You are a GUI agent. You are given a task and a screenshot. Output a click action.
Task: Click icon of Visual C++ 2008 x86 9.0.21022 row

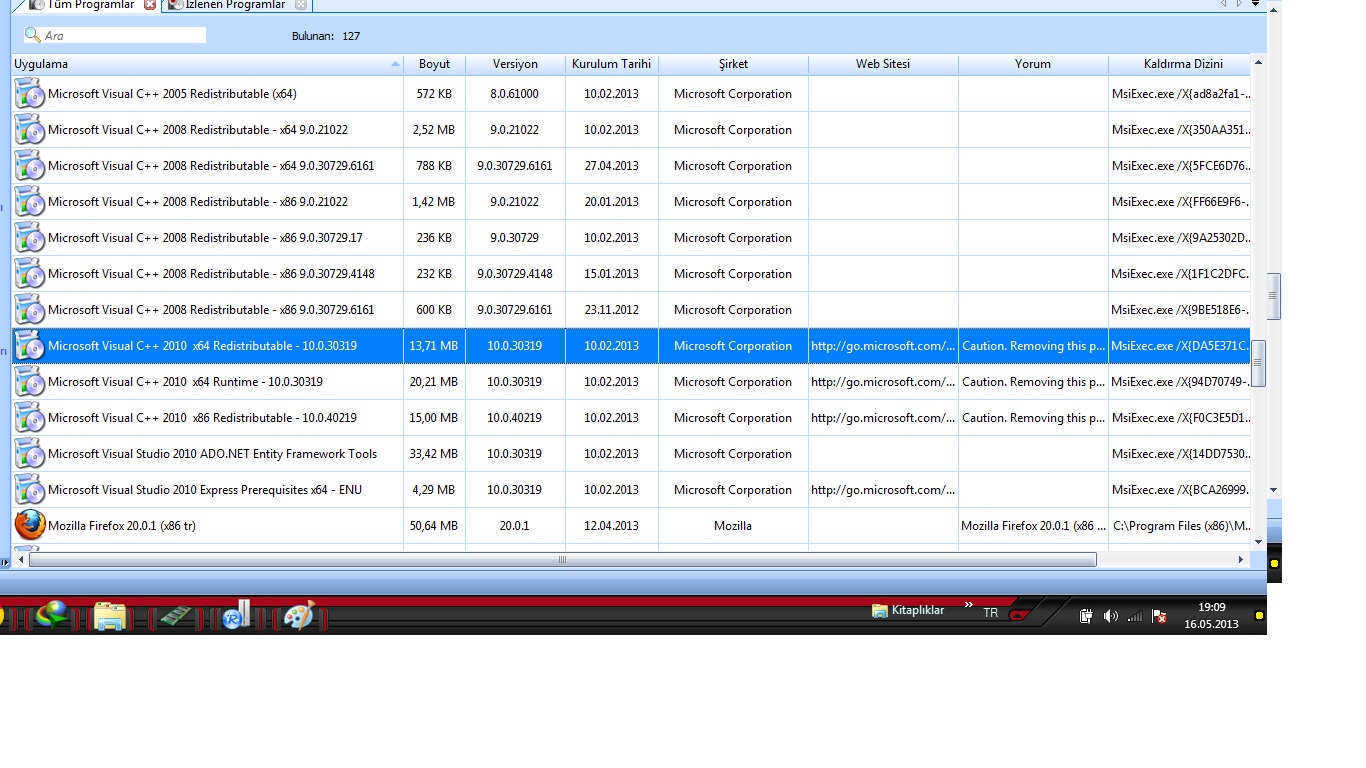(30, 202)
